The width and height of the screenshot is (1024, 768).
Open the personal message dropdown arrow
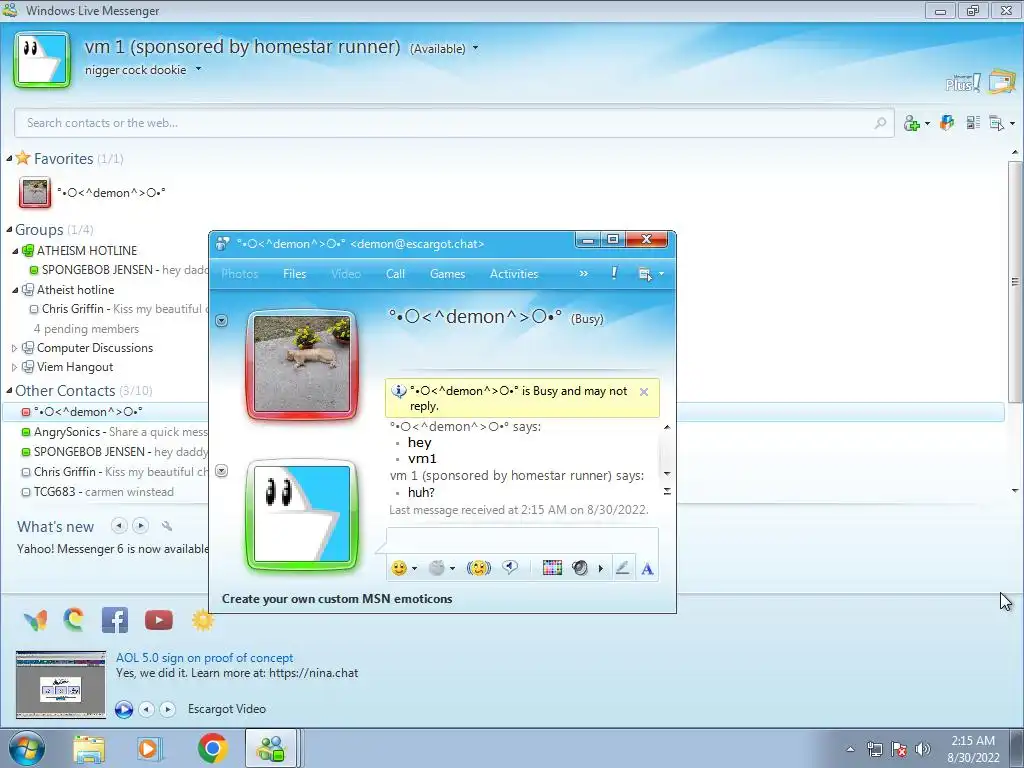click(x=198, y=69)
